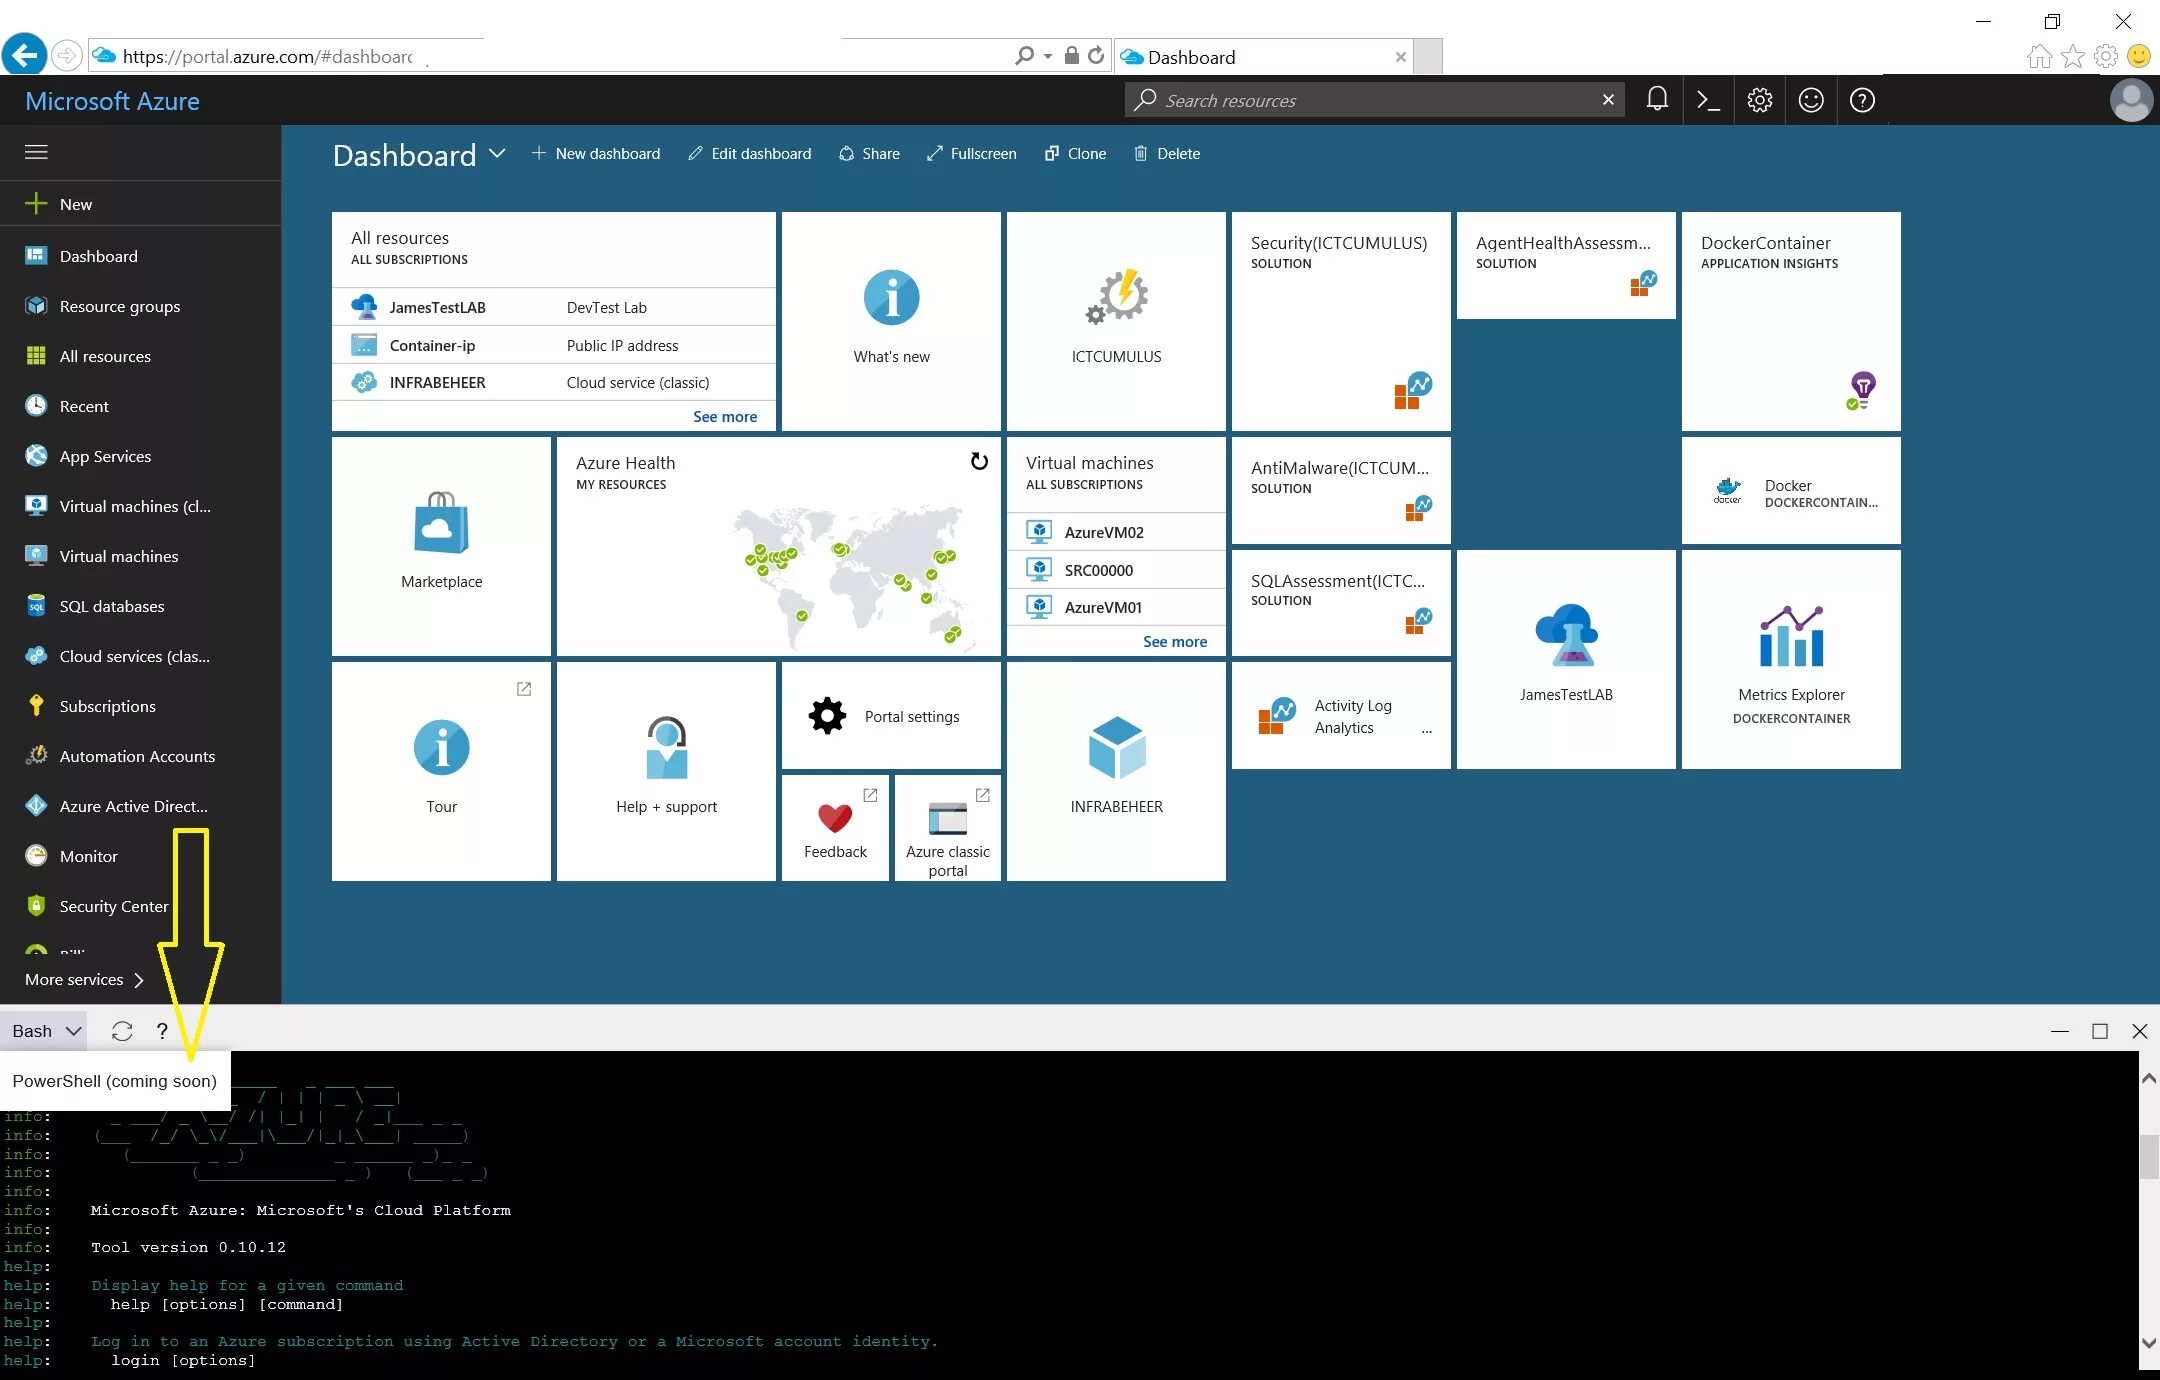Restart the Cloud Shell session
This screenshot has width=2160, height=1380.
coord(122,1031)
